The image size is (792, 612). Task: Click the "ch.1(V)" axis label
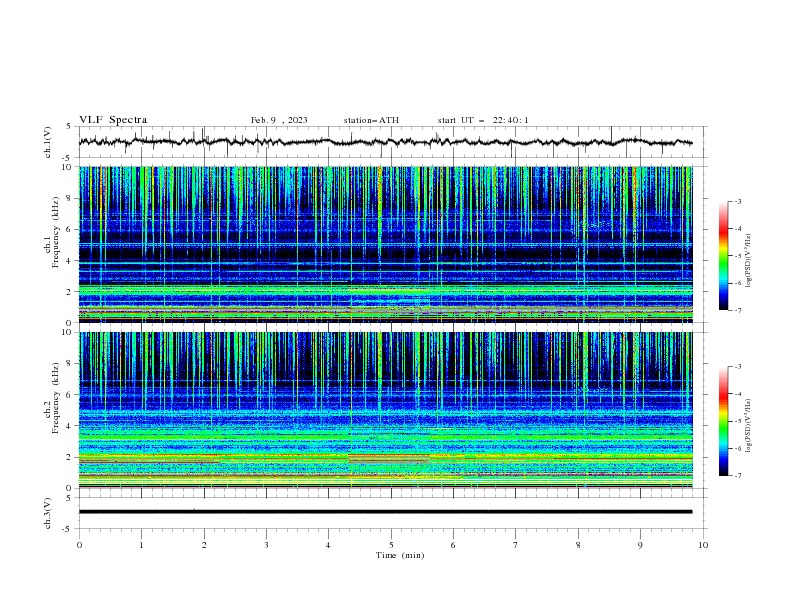click(x=48, y=142)
